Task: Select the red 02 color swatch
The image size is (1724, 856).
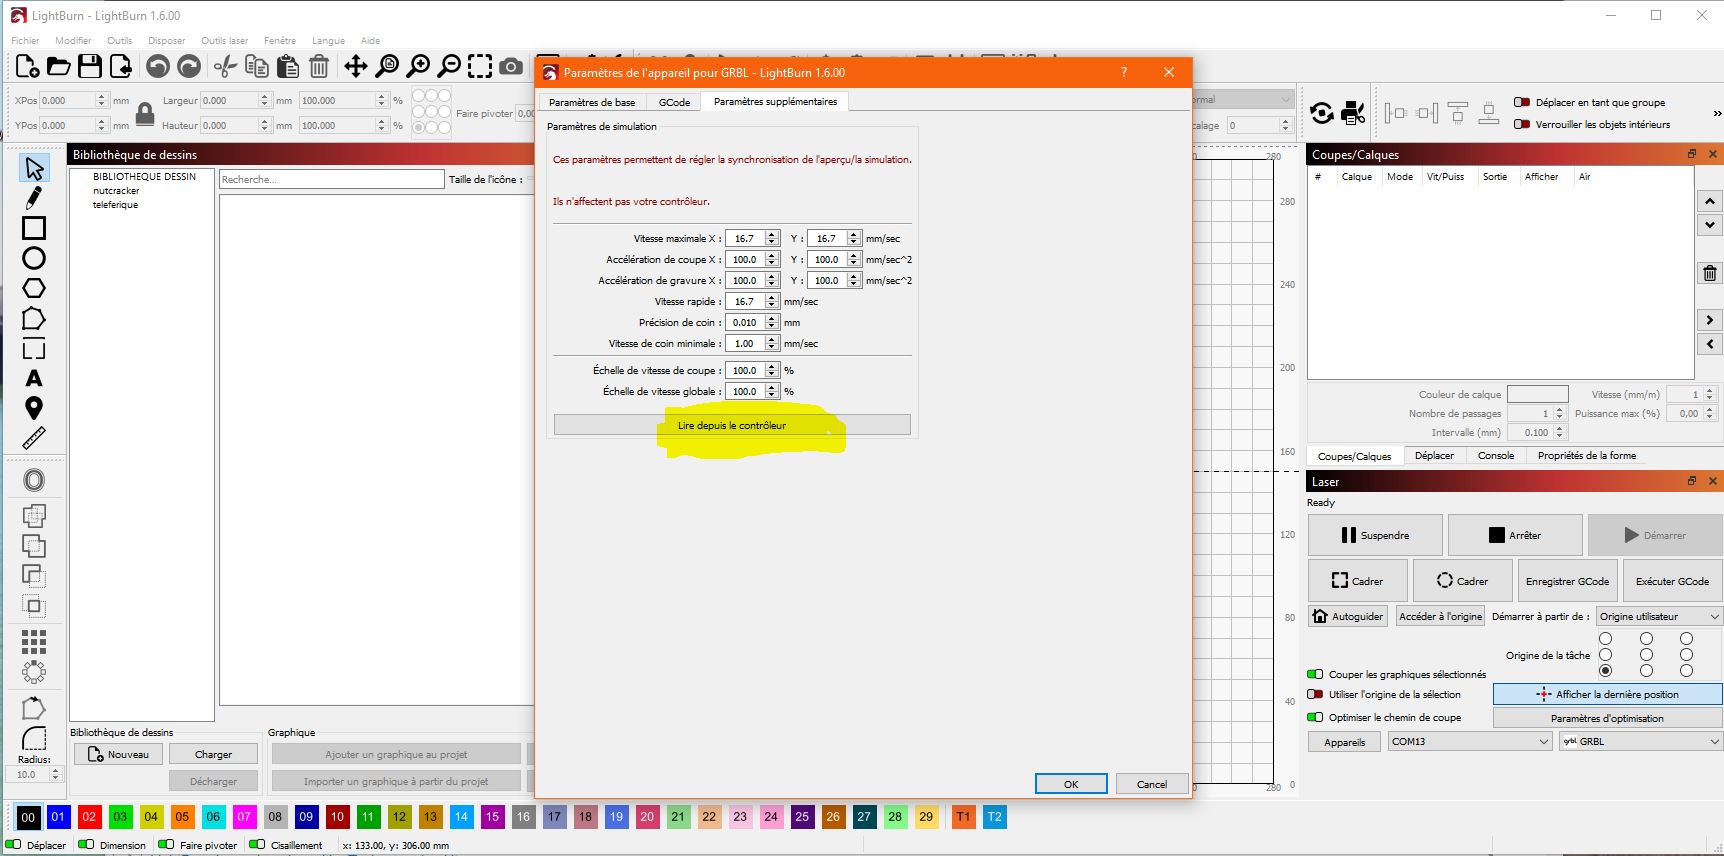Action: (x=89, y=817)
